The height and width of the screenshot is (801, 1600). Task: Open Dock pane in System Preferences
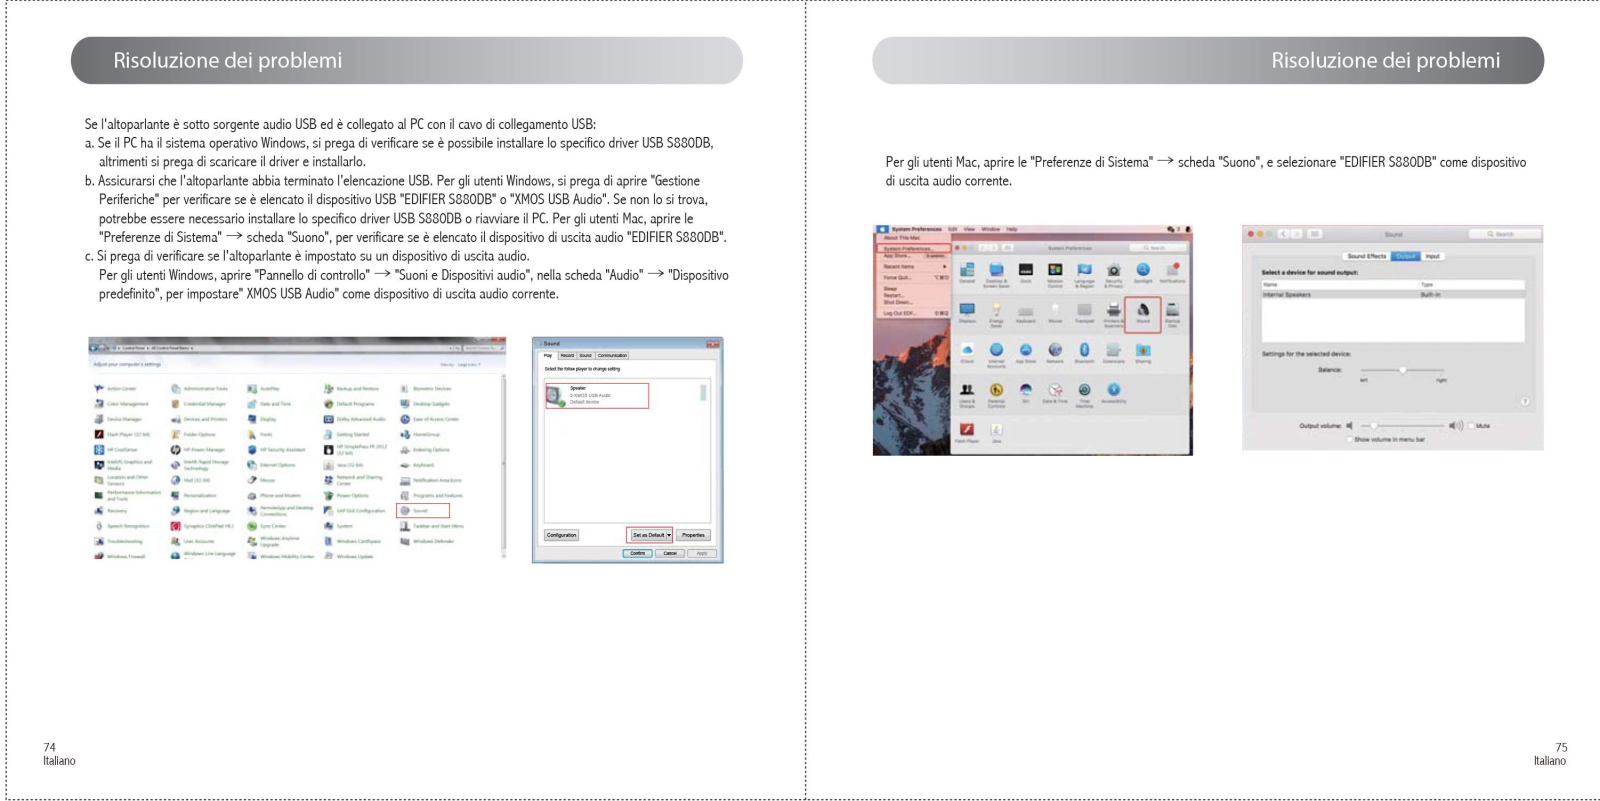click(x=1026, y=272)
